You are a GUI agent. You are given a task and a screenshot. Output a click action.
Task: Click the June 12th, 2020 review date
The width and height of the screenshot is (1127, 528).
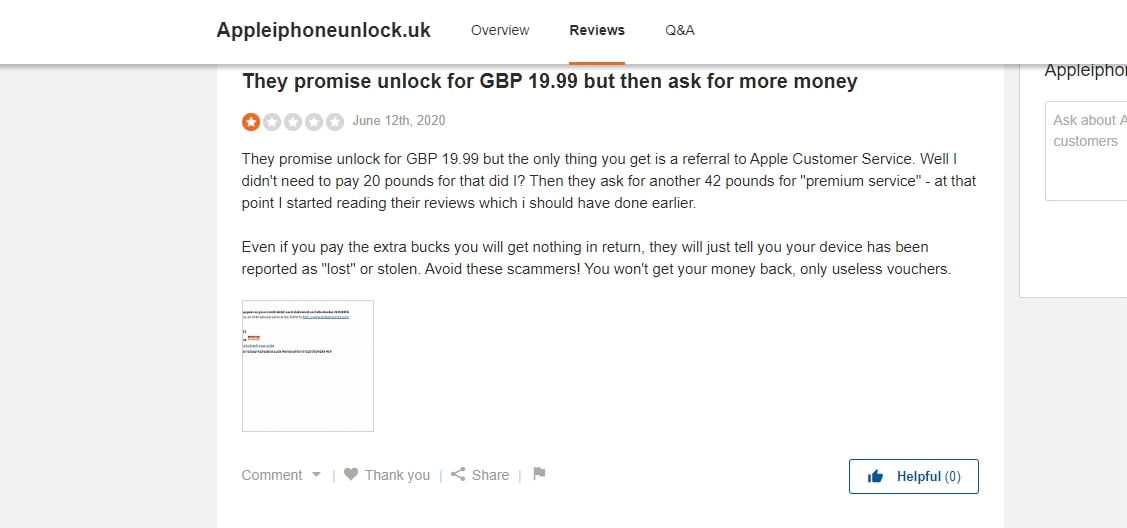[399, 121]
